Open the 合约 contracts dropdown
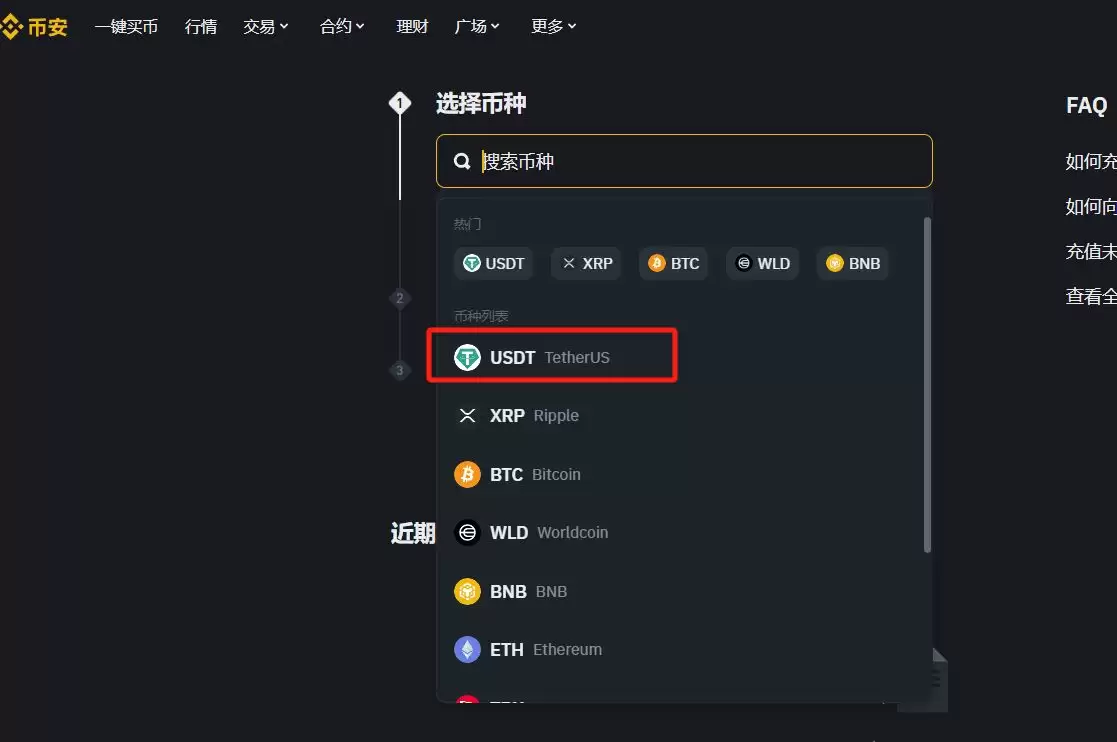Viewport: 1117px width, 742px height. tap(341, 26)
